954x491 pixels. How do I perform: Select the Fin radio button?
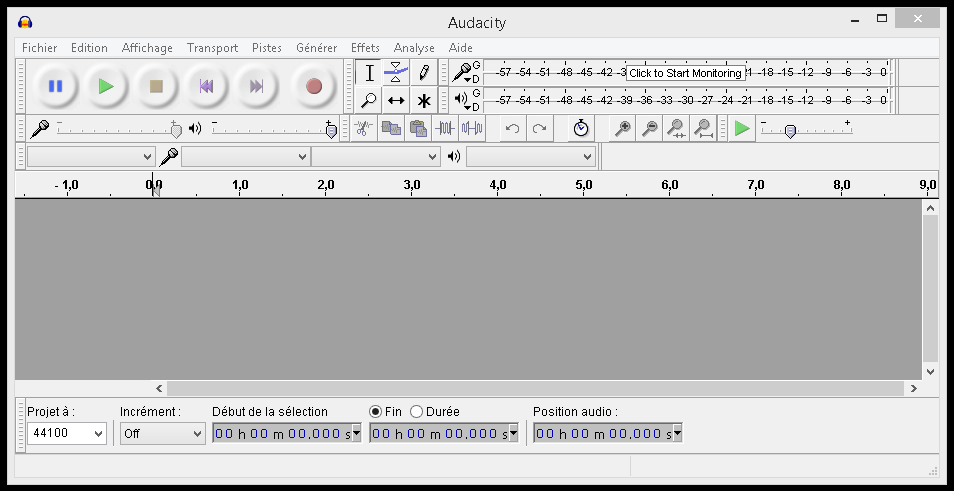click(x=375, y=412)
